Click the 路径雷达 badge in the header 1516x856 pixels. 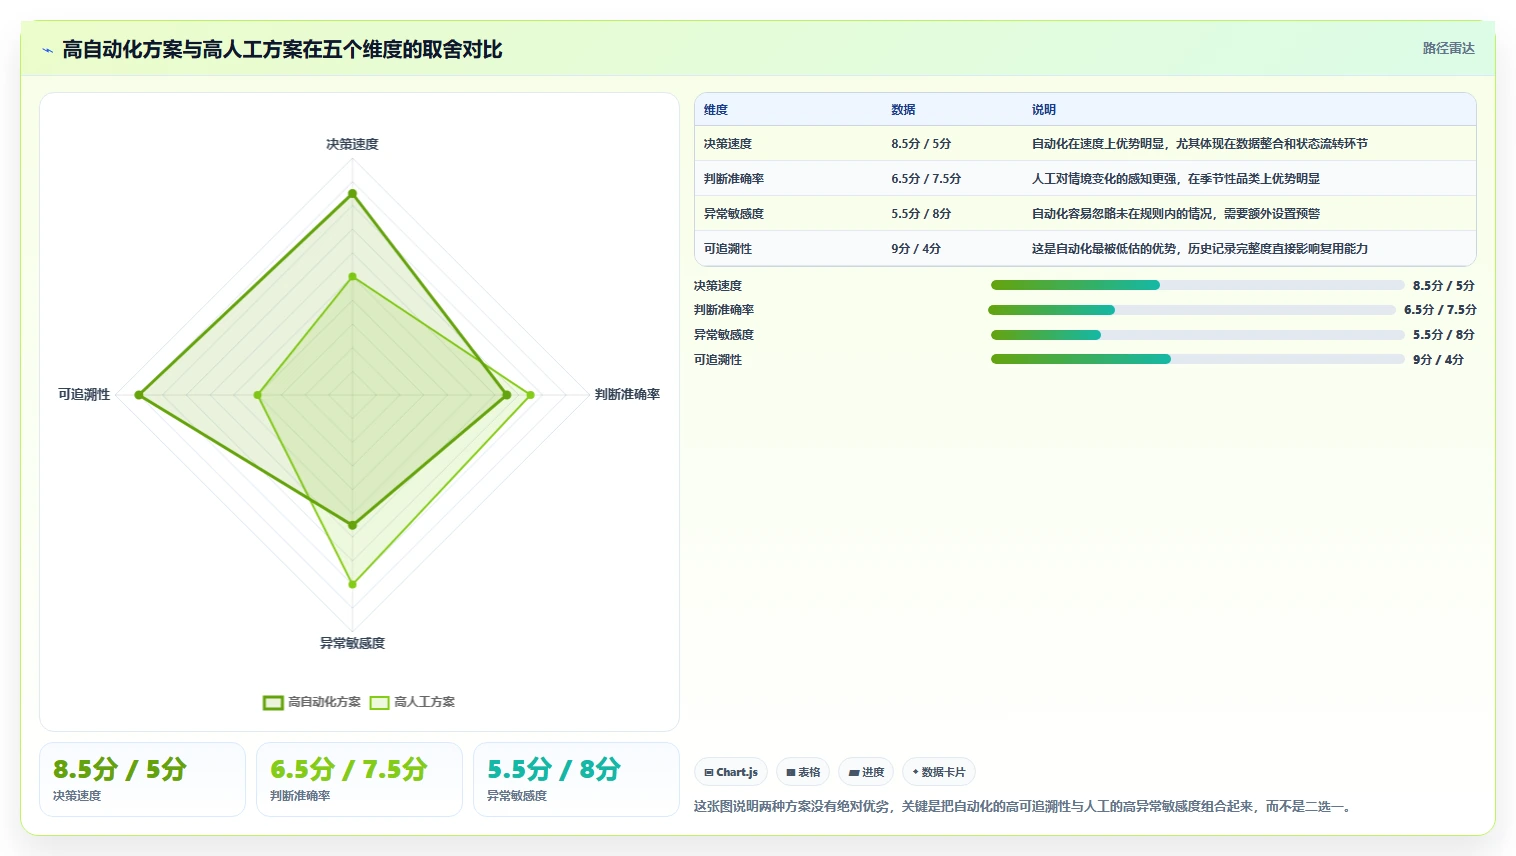pos(1448,48)
